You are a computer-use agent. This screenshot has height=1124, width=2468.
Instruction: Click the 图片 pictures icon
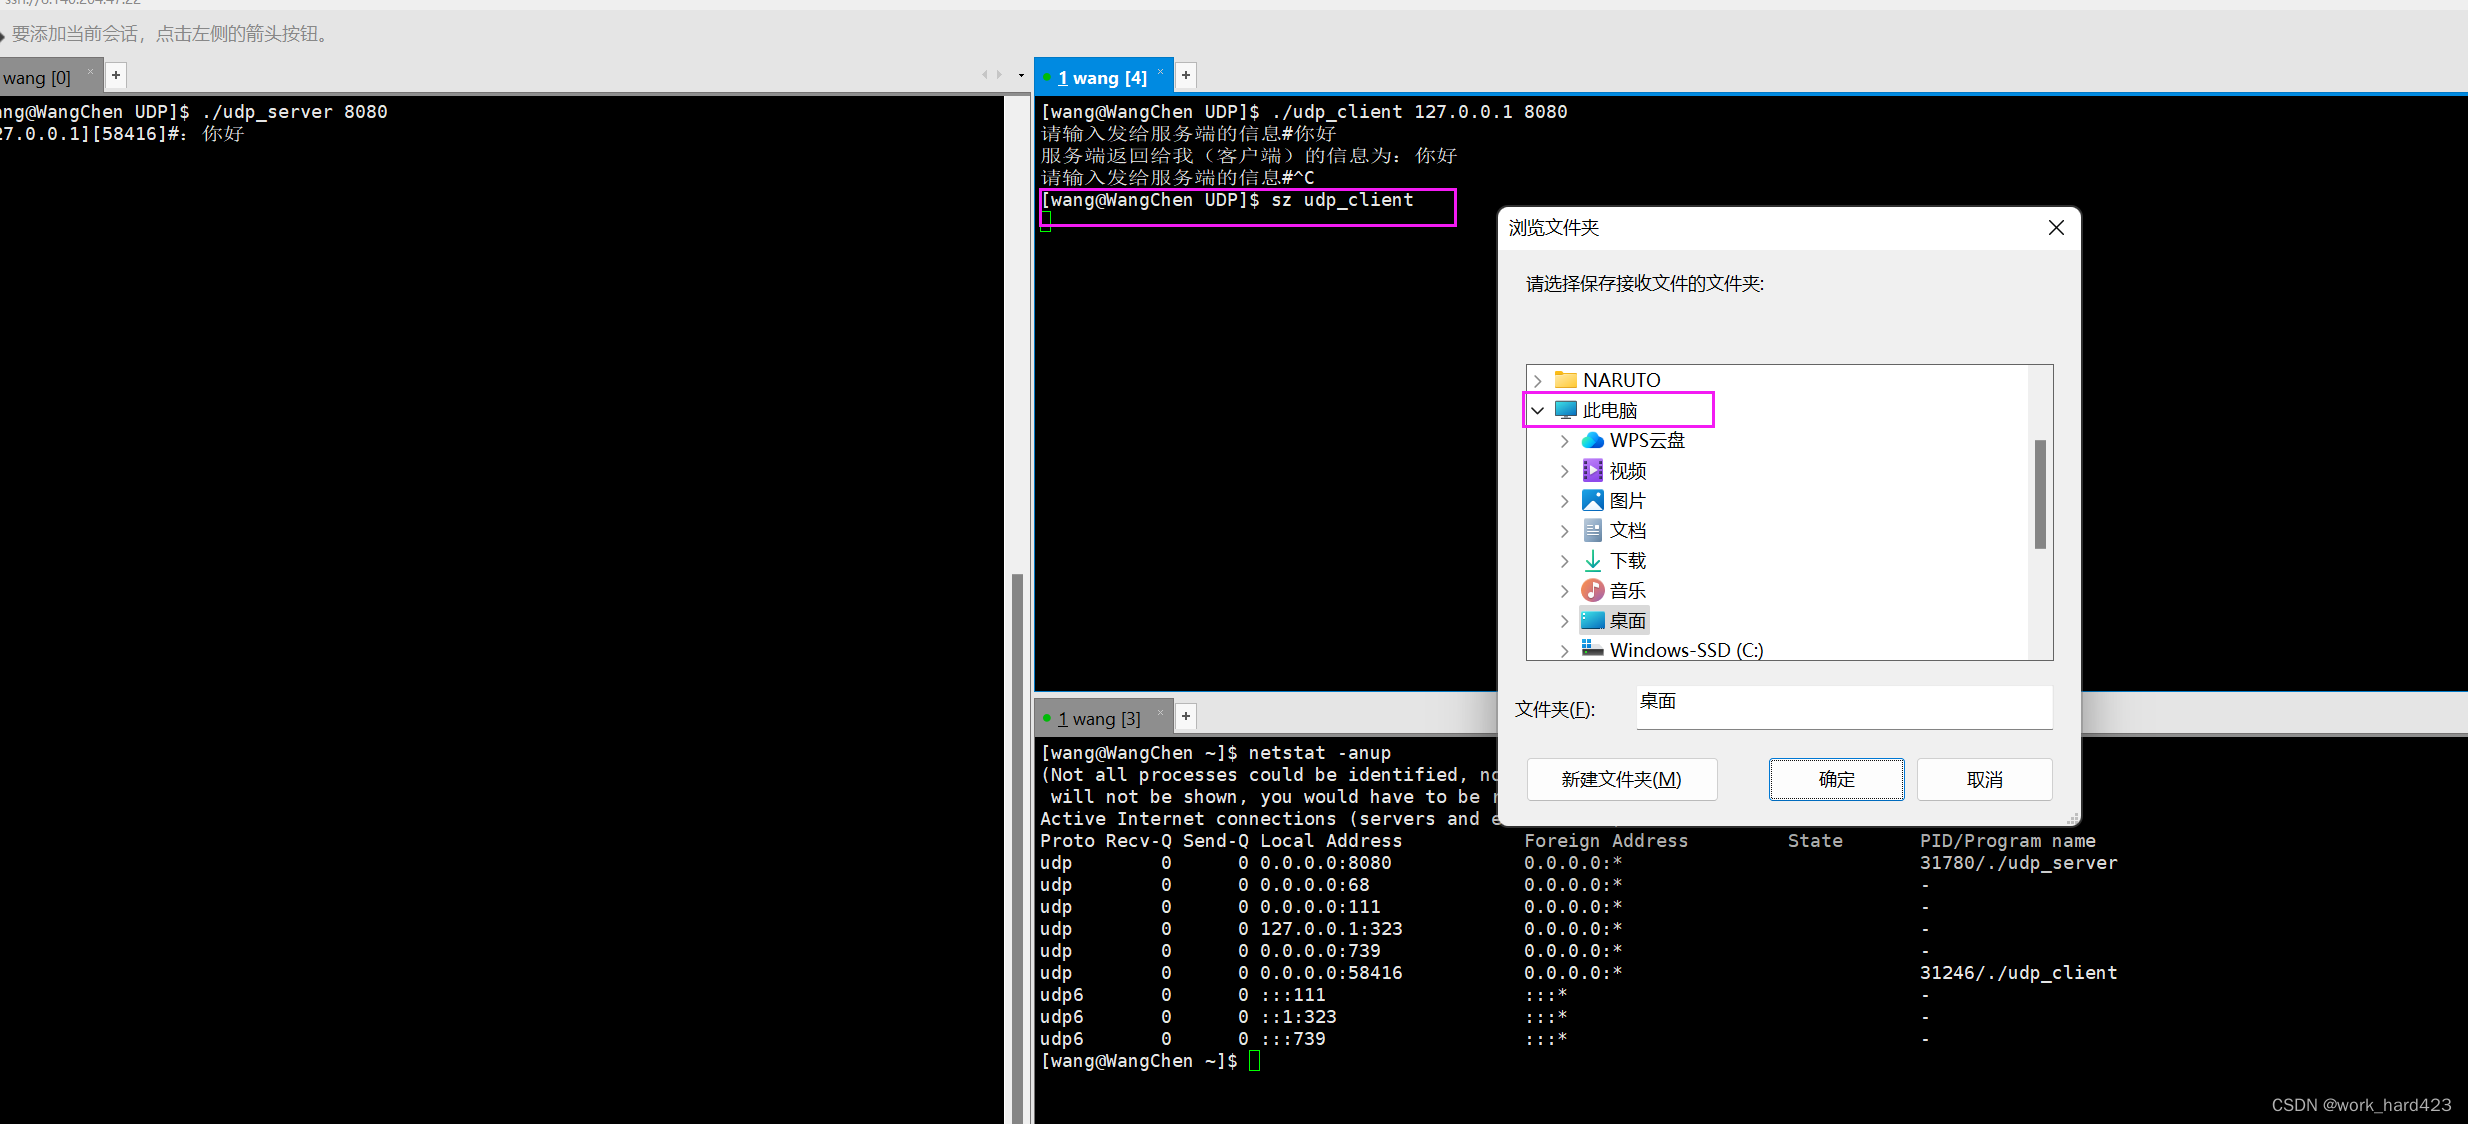[1593, 500]
